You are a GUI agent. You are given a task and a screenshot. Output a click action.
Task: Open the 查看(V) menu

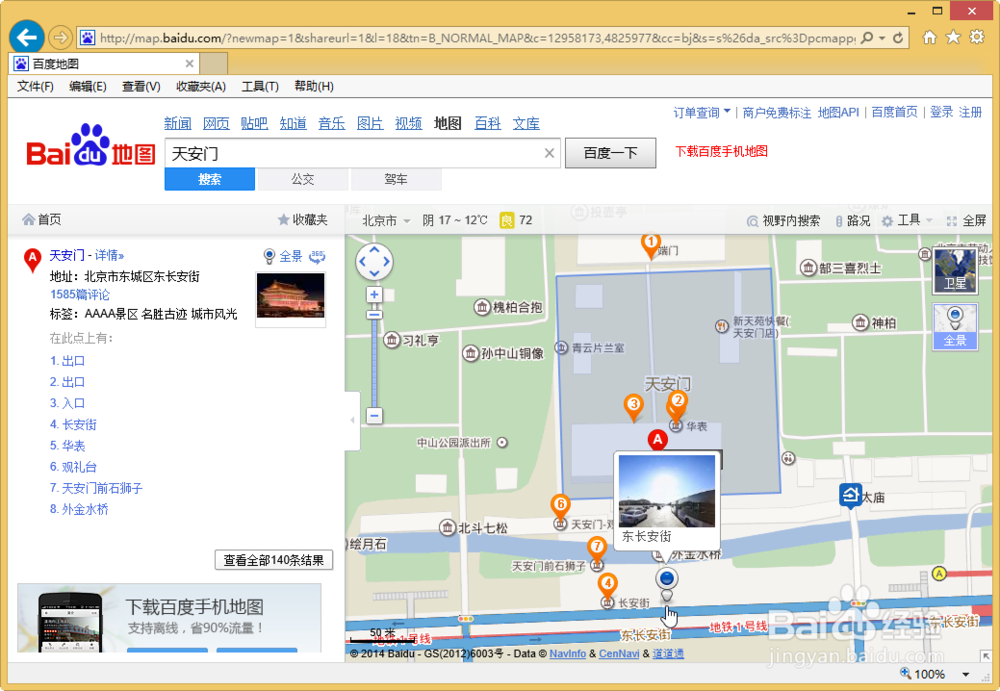click(x=141, y=86)
